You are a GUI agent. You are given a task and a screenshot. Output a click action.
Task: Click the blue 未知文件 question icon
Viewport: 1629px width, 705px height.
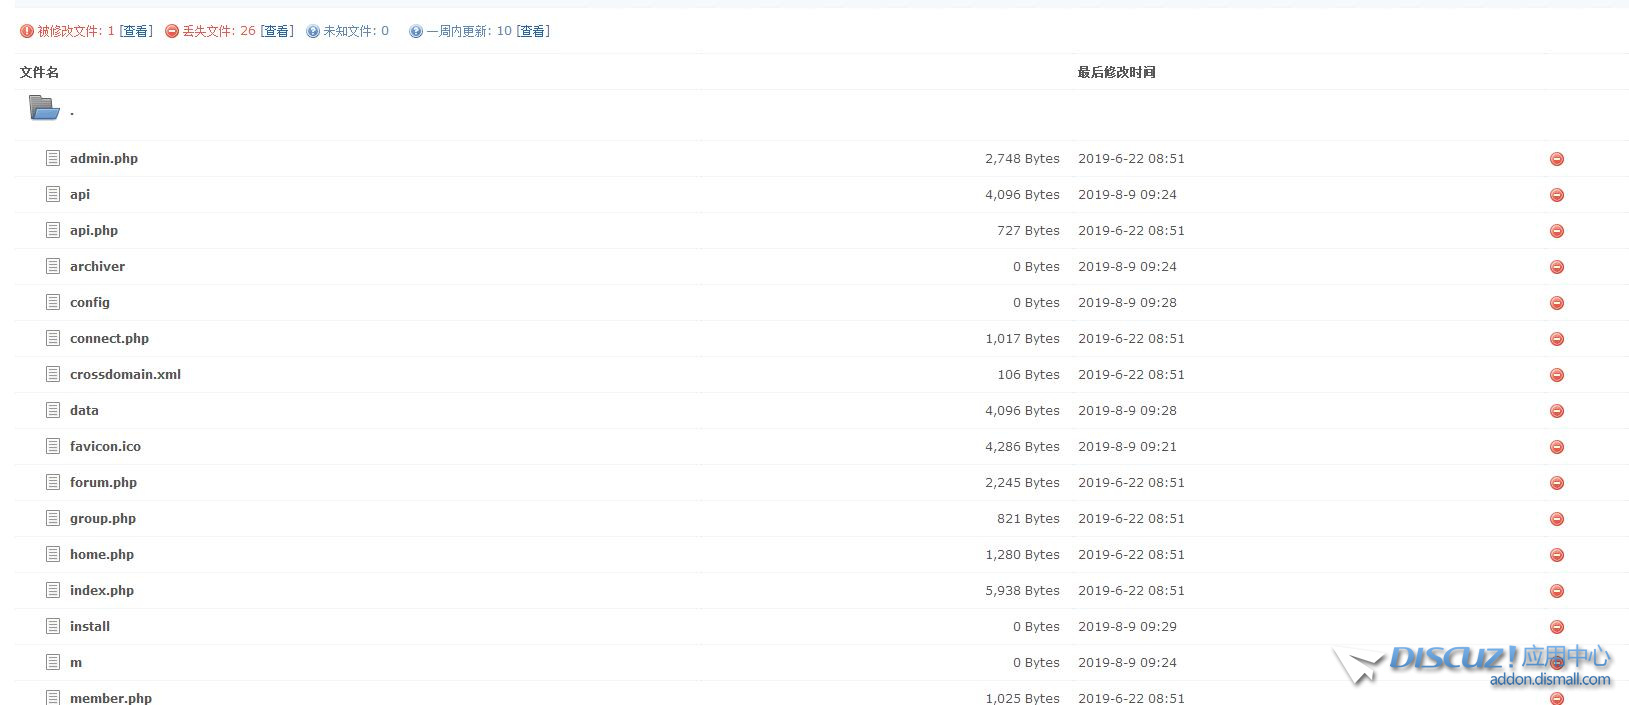(x=313, y=31)
